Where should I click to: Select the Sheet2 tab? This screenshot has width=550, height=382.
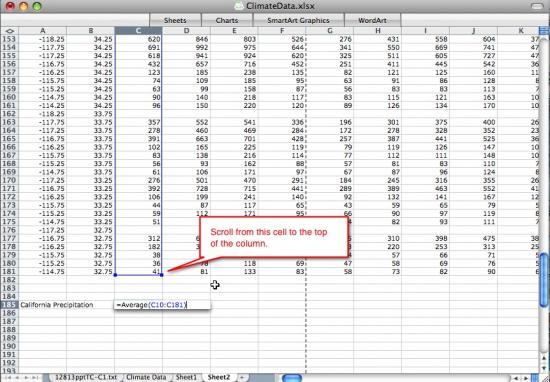point(219,377)
